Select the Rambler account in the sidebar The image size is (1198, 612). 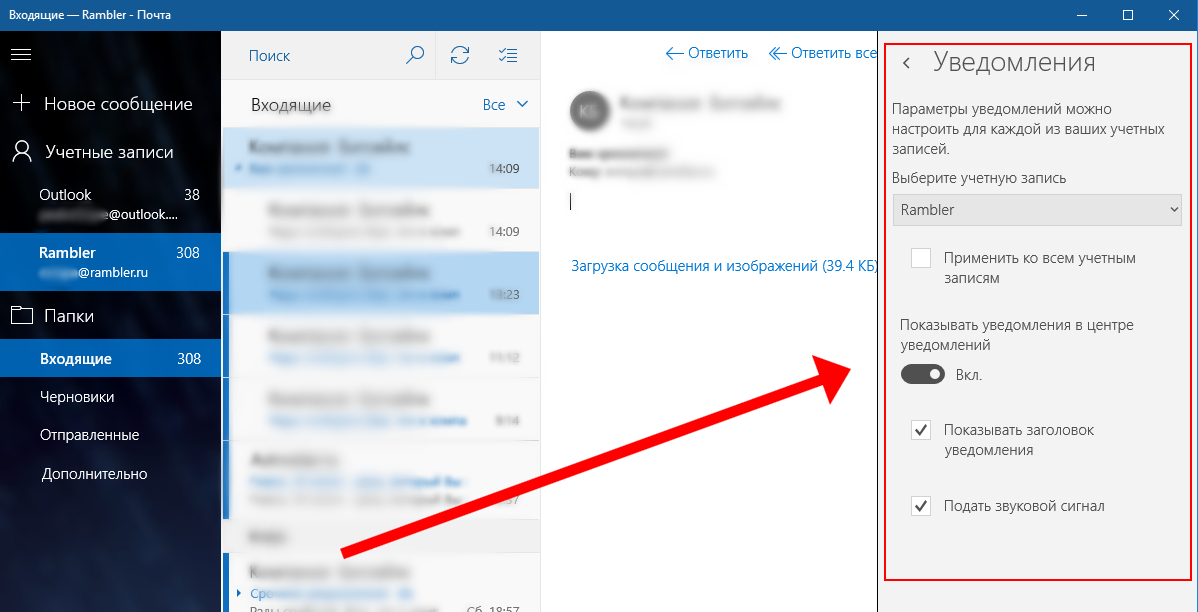coord(110,262)
